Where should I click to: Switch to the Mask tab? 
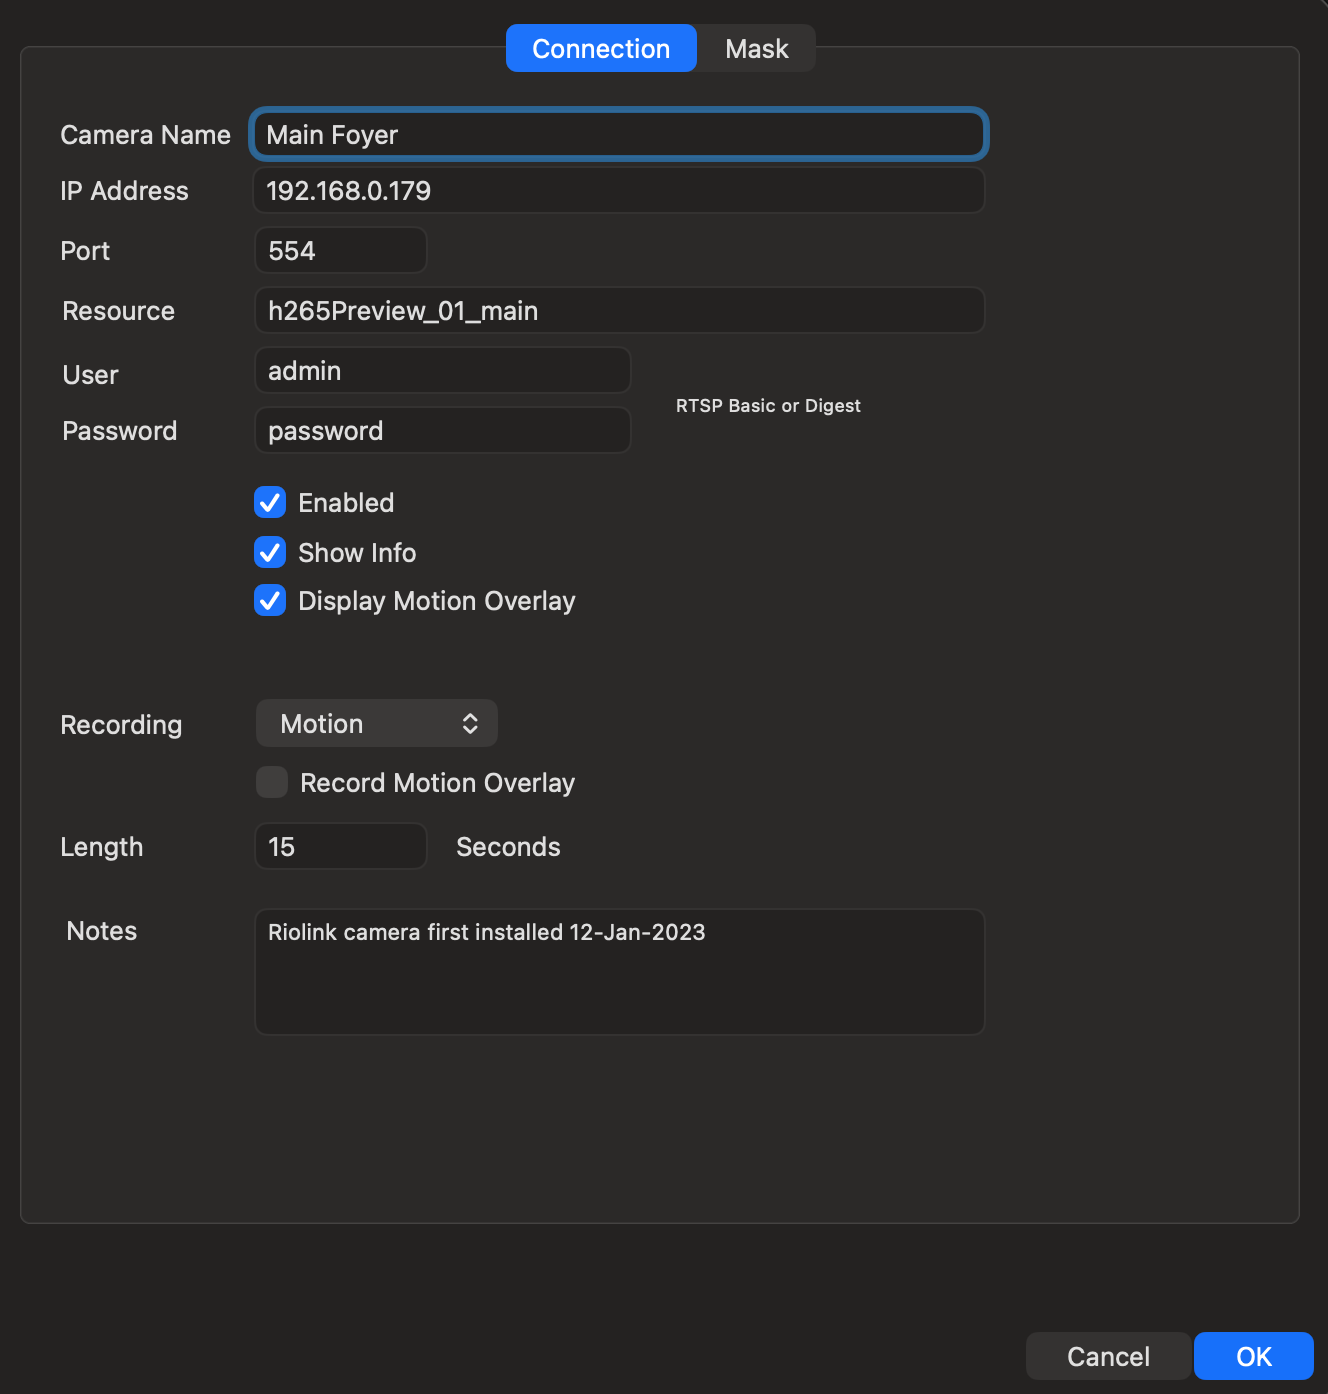756,48
